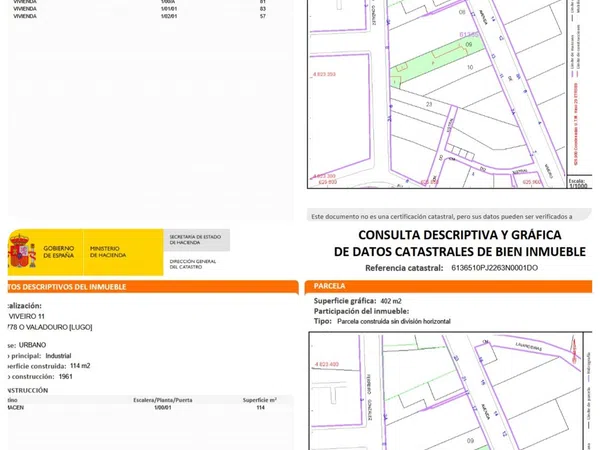Click the 'Referencia catastral:' label
This screenshot has width=600, height=450.
(x=404, y=268)
